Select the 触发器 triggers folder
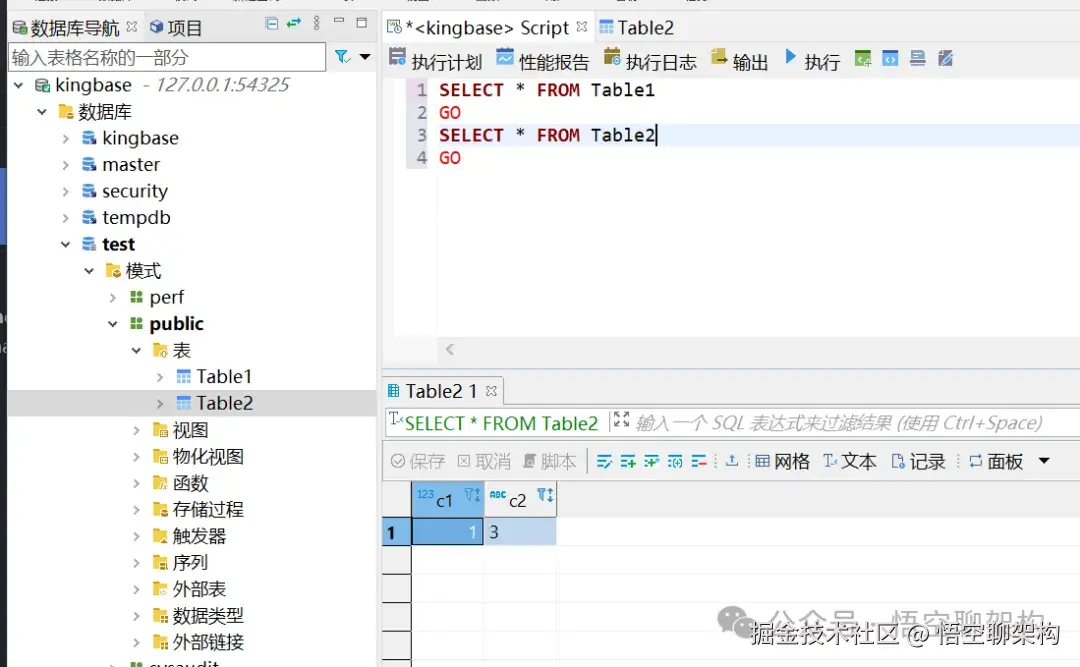The height and width of the screenshot is (667, 1080). (199, 536)
